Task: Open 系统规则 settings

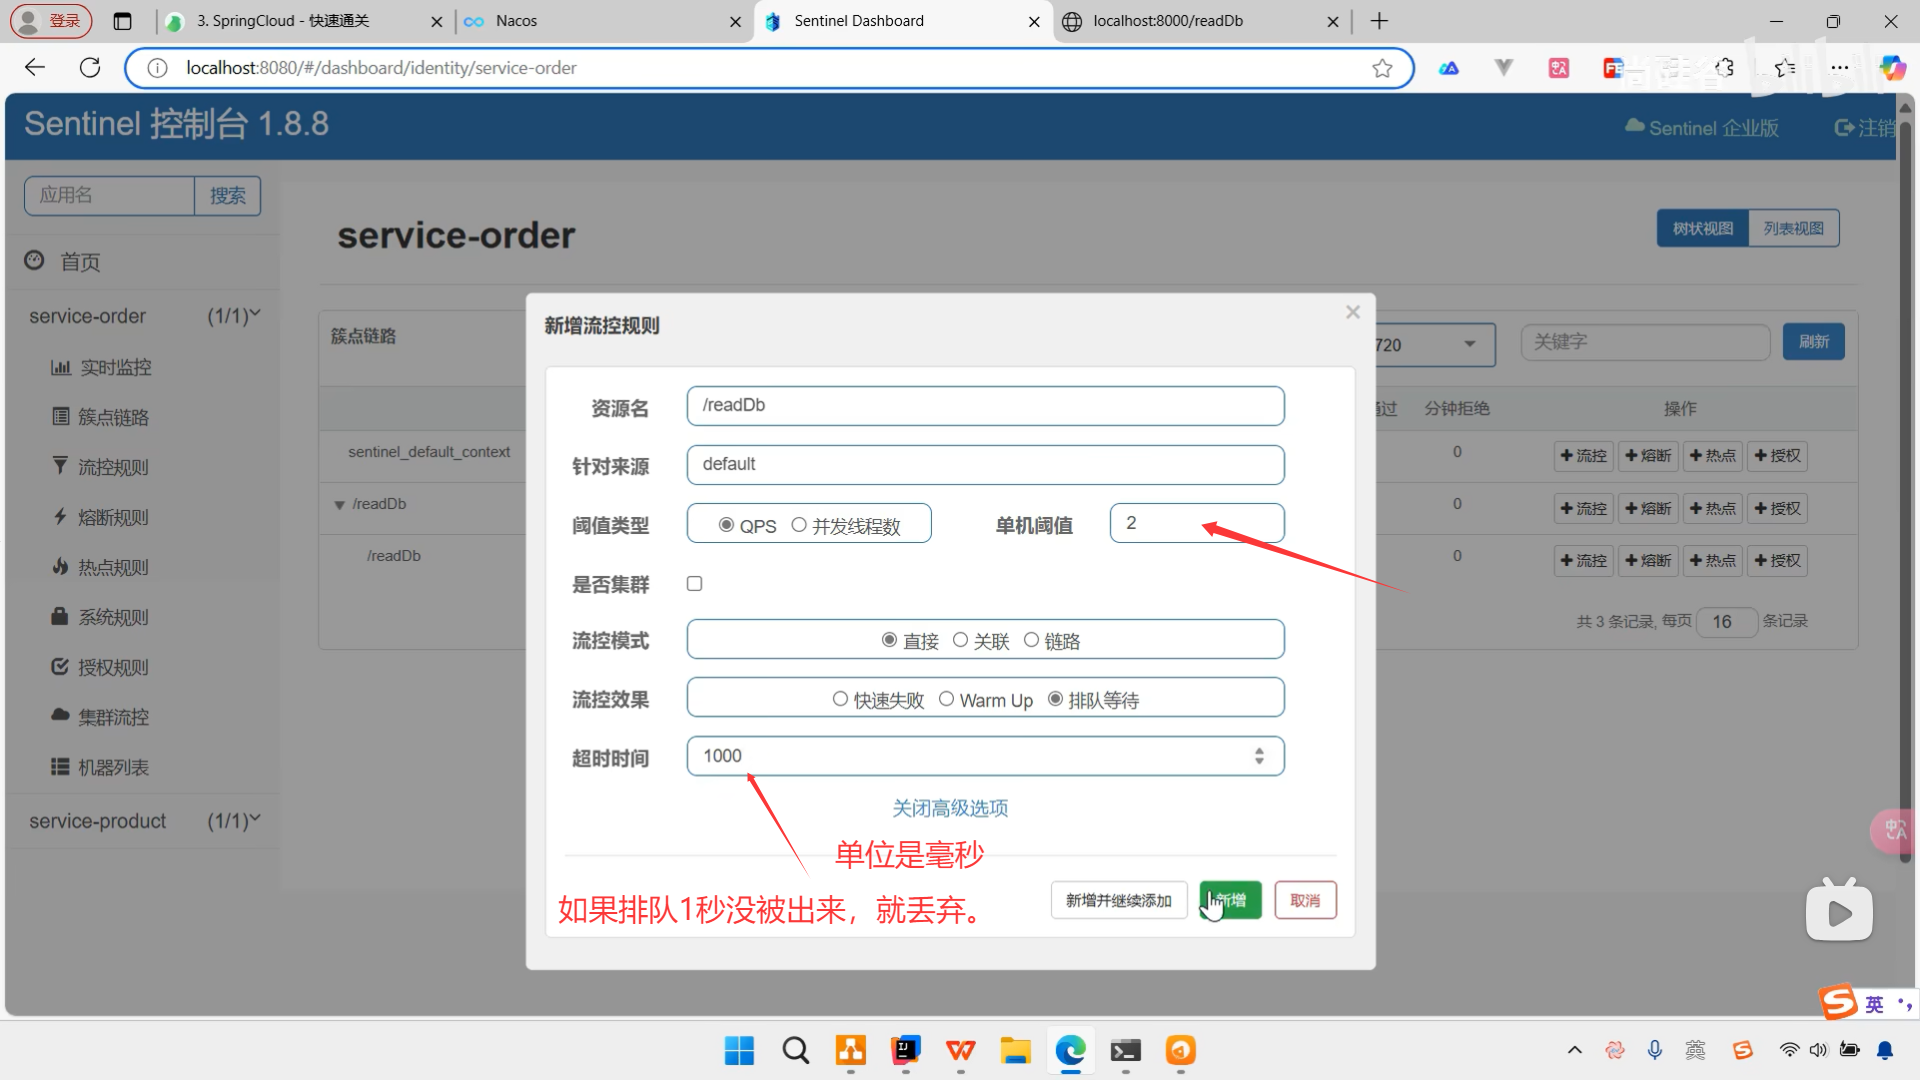Action: point(113,617)
